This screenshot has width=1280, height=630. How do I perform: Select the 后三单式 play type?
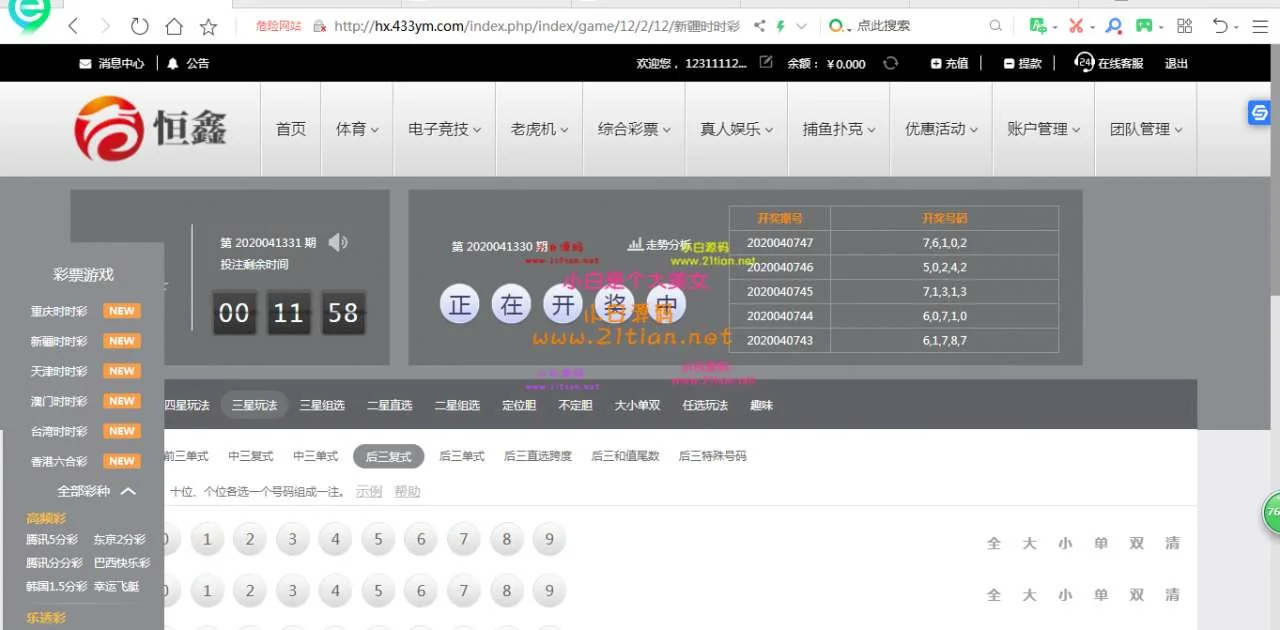click(461, 456)
